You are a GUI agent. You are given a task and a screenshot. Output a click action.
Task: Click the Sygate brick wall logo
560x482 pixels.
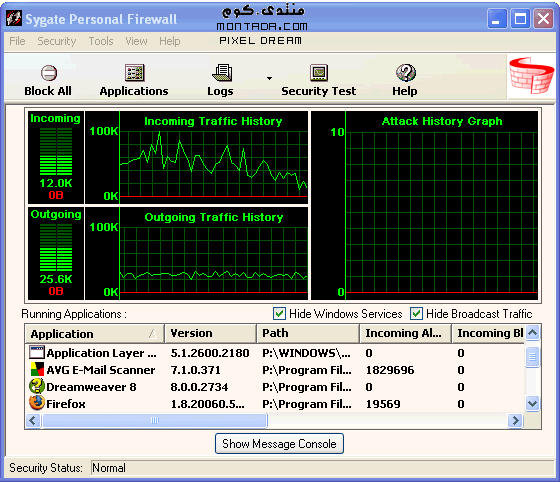[531, 76]
